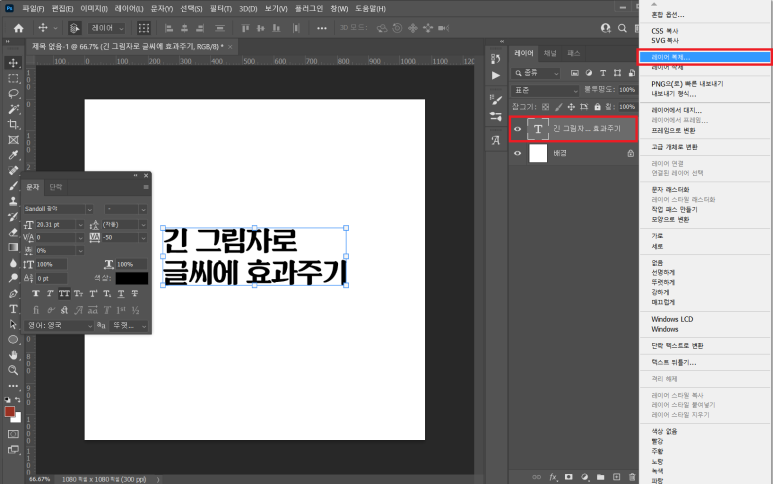
Task: Select the Move tool in the toolbox
Action: (13, 63)
